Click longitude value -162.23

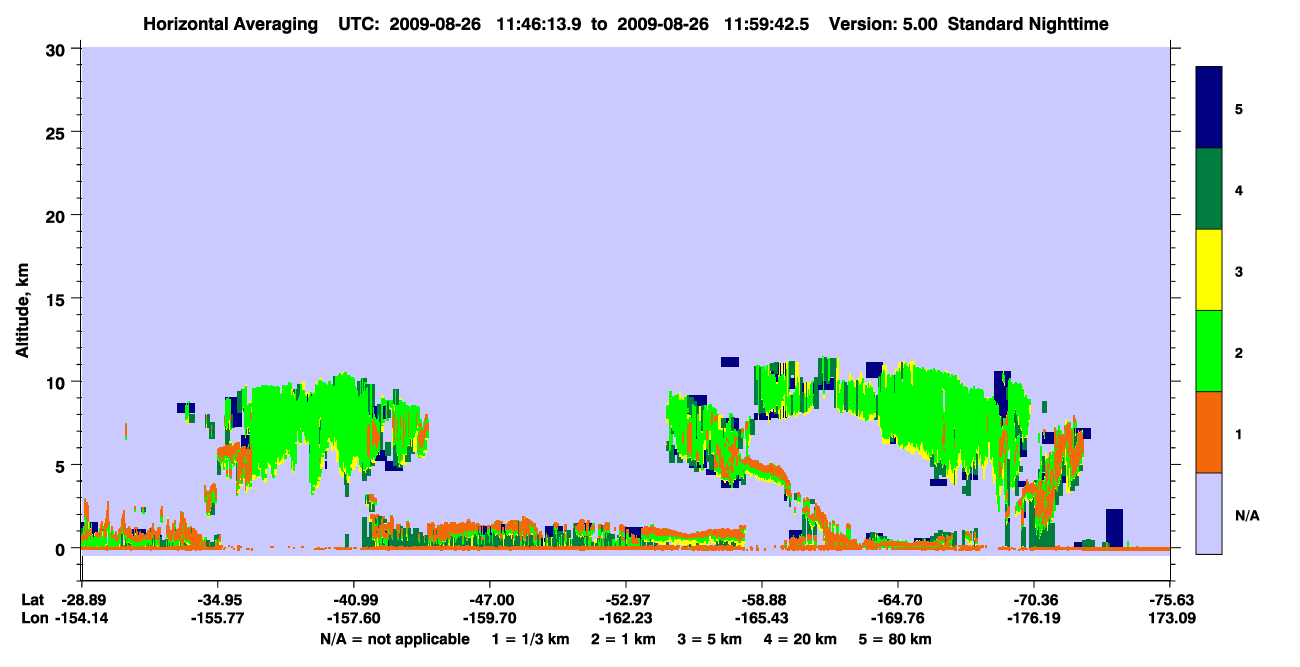pyautogui.click(x=625, y=618)
